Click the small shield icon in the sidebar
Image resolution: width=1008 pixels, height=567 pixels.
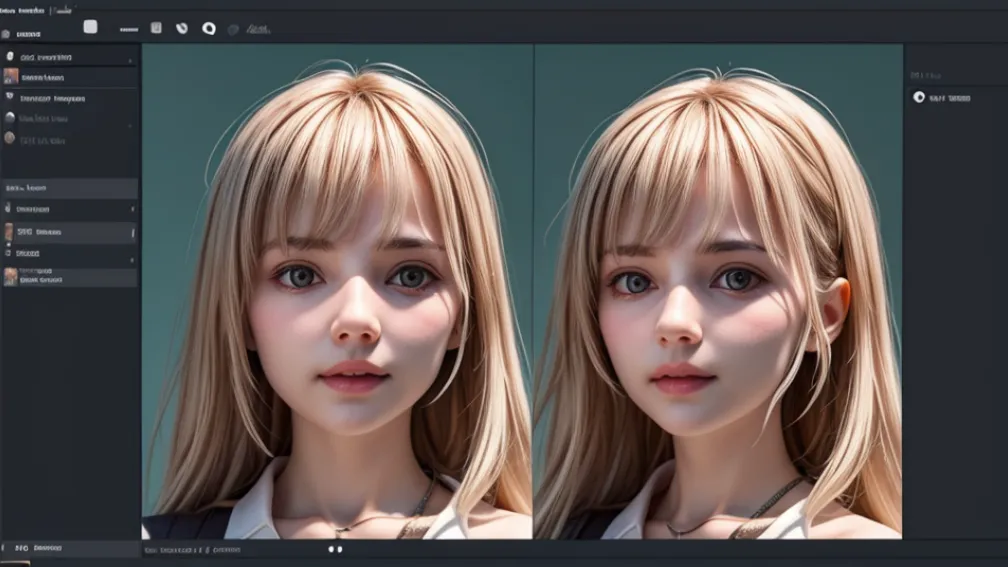click(10, 96)
